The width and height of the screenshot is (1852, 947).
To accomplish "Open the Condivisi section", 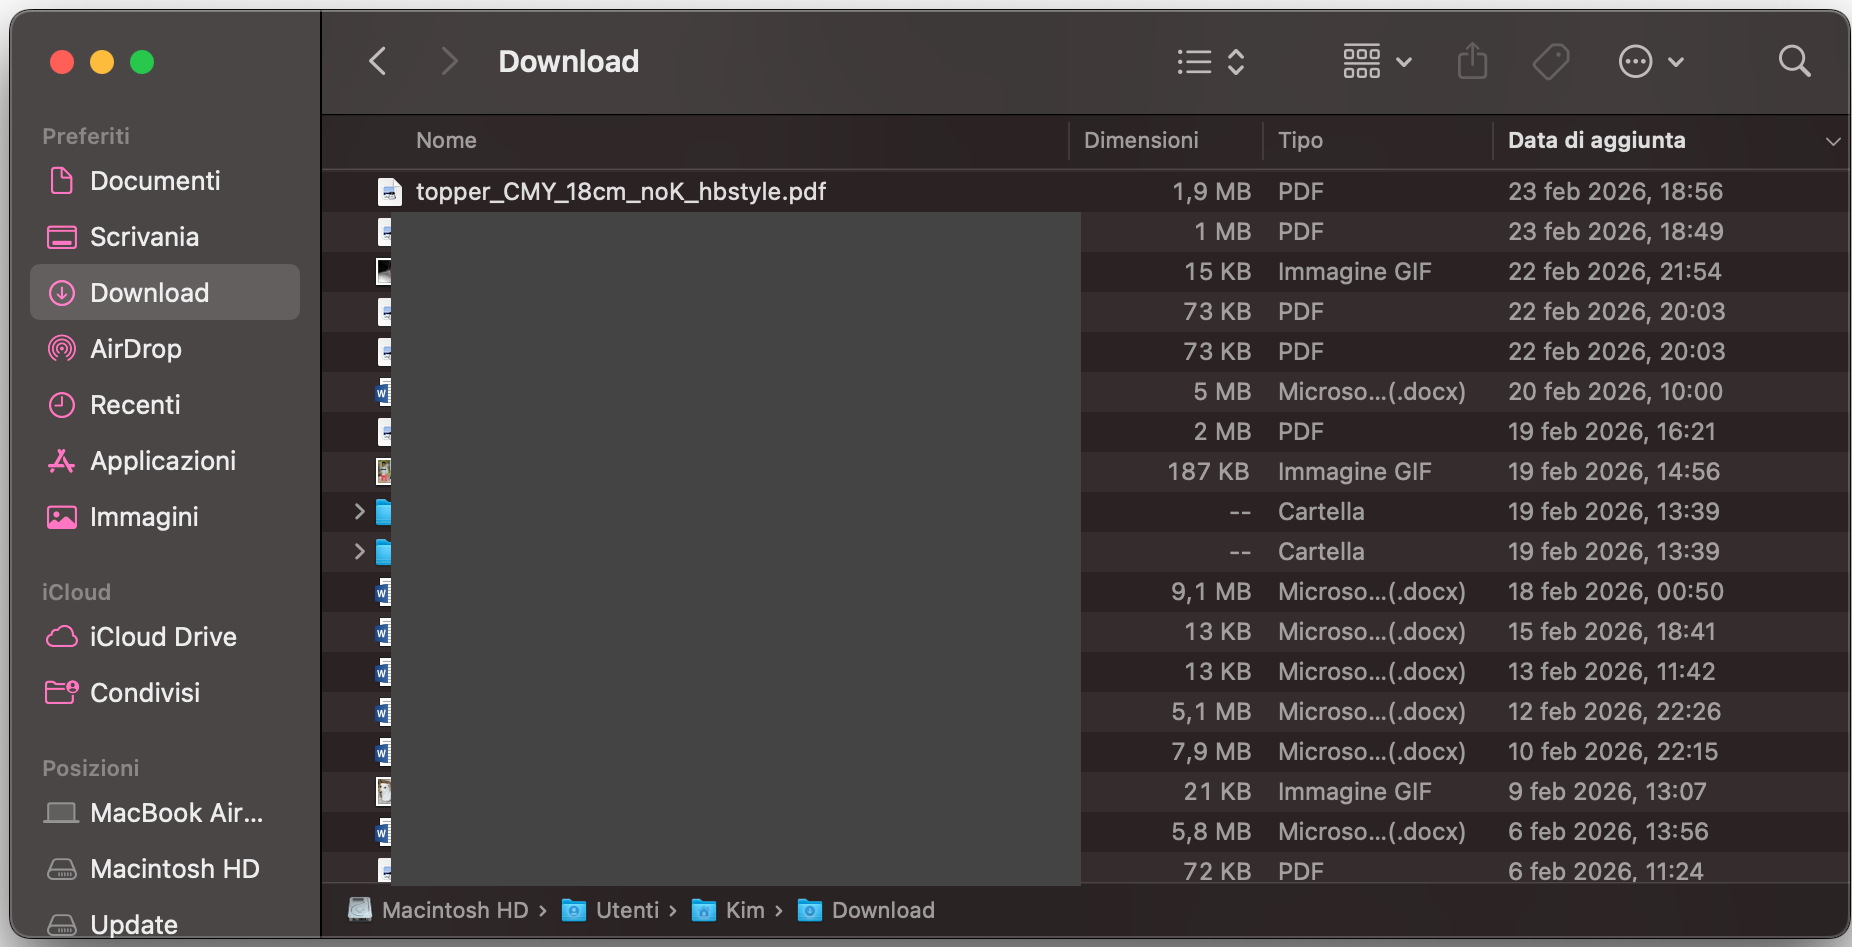I will pos(145,692).
